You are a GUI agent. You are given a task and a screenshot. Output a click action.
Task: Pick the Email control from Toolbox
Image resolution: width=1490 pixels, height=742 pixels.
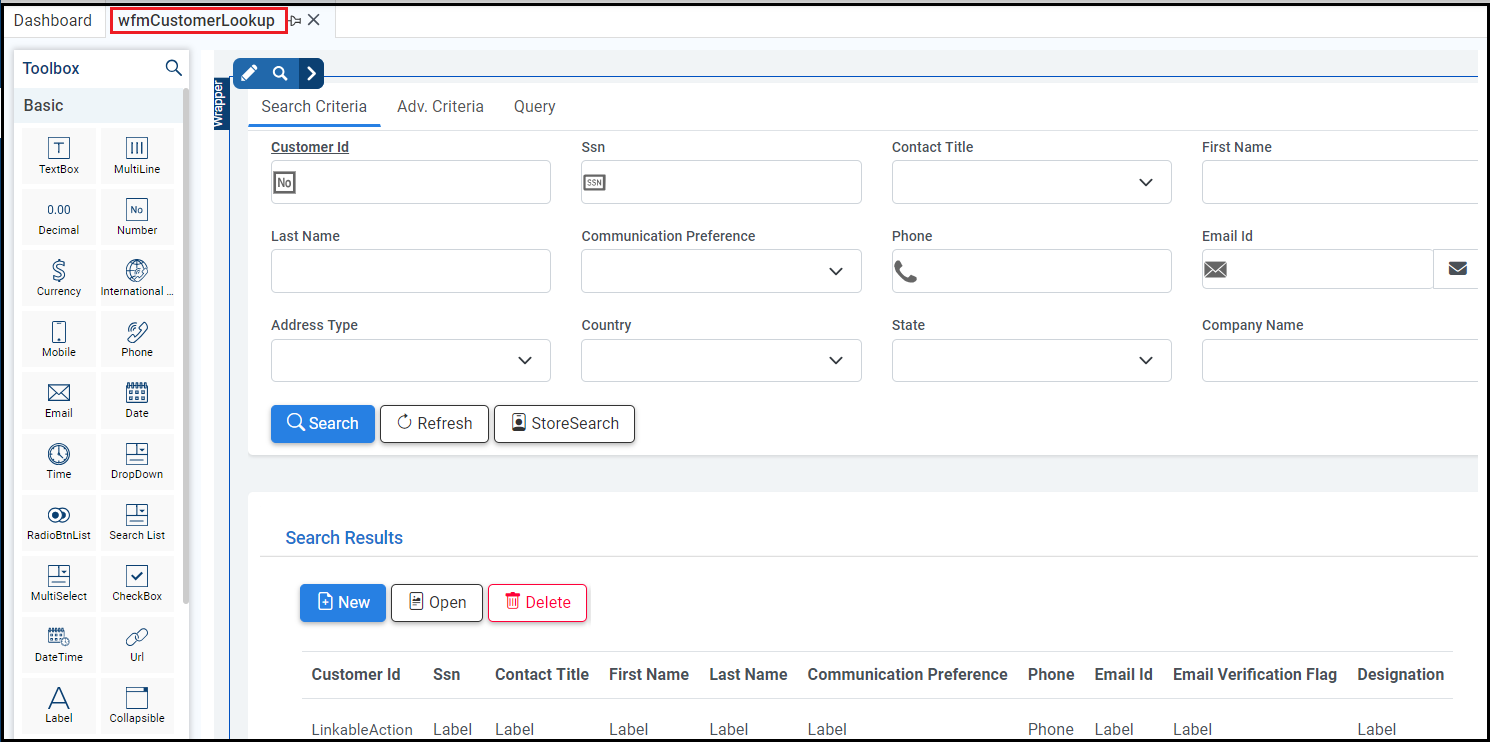[x=59, y=400]
